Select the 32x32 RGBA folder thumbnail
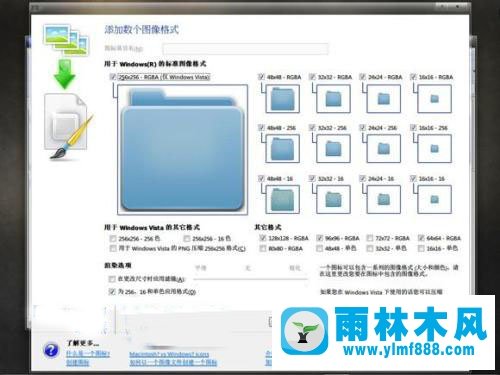The image size is (500, 375). 333,99
